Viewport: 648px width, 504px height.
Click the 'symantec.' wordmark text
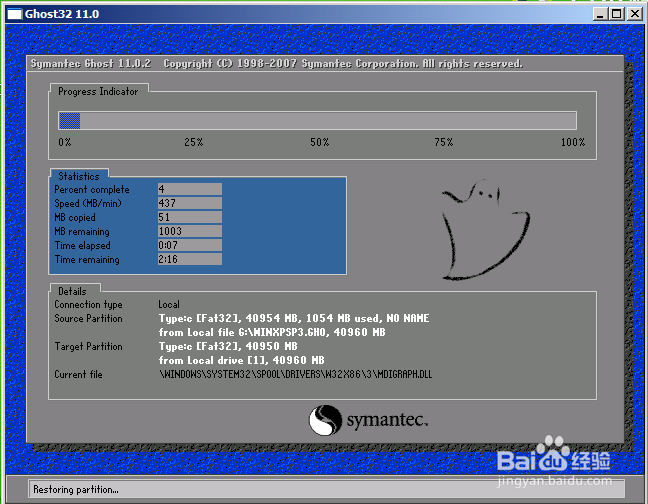[387, 421]
